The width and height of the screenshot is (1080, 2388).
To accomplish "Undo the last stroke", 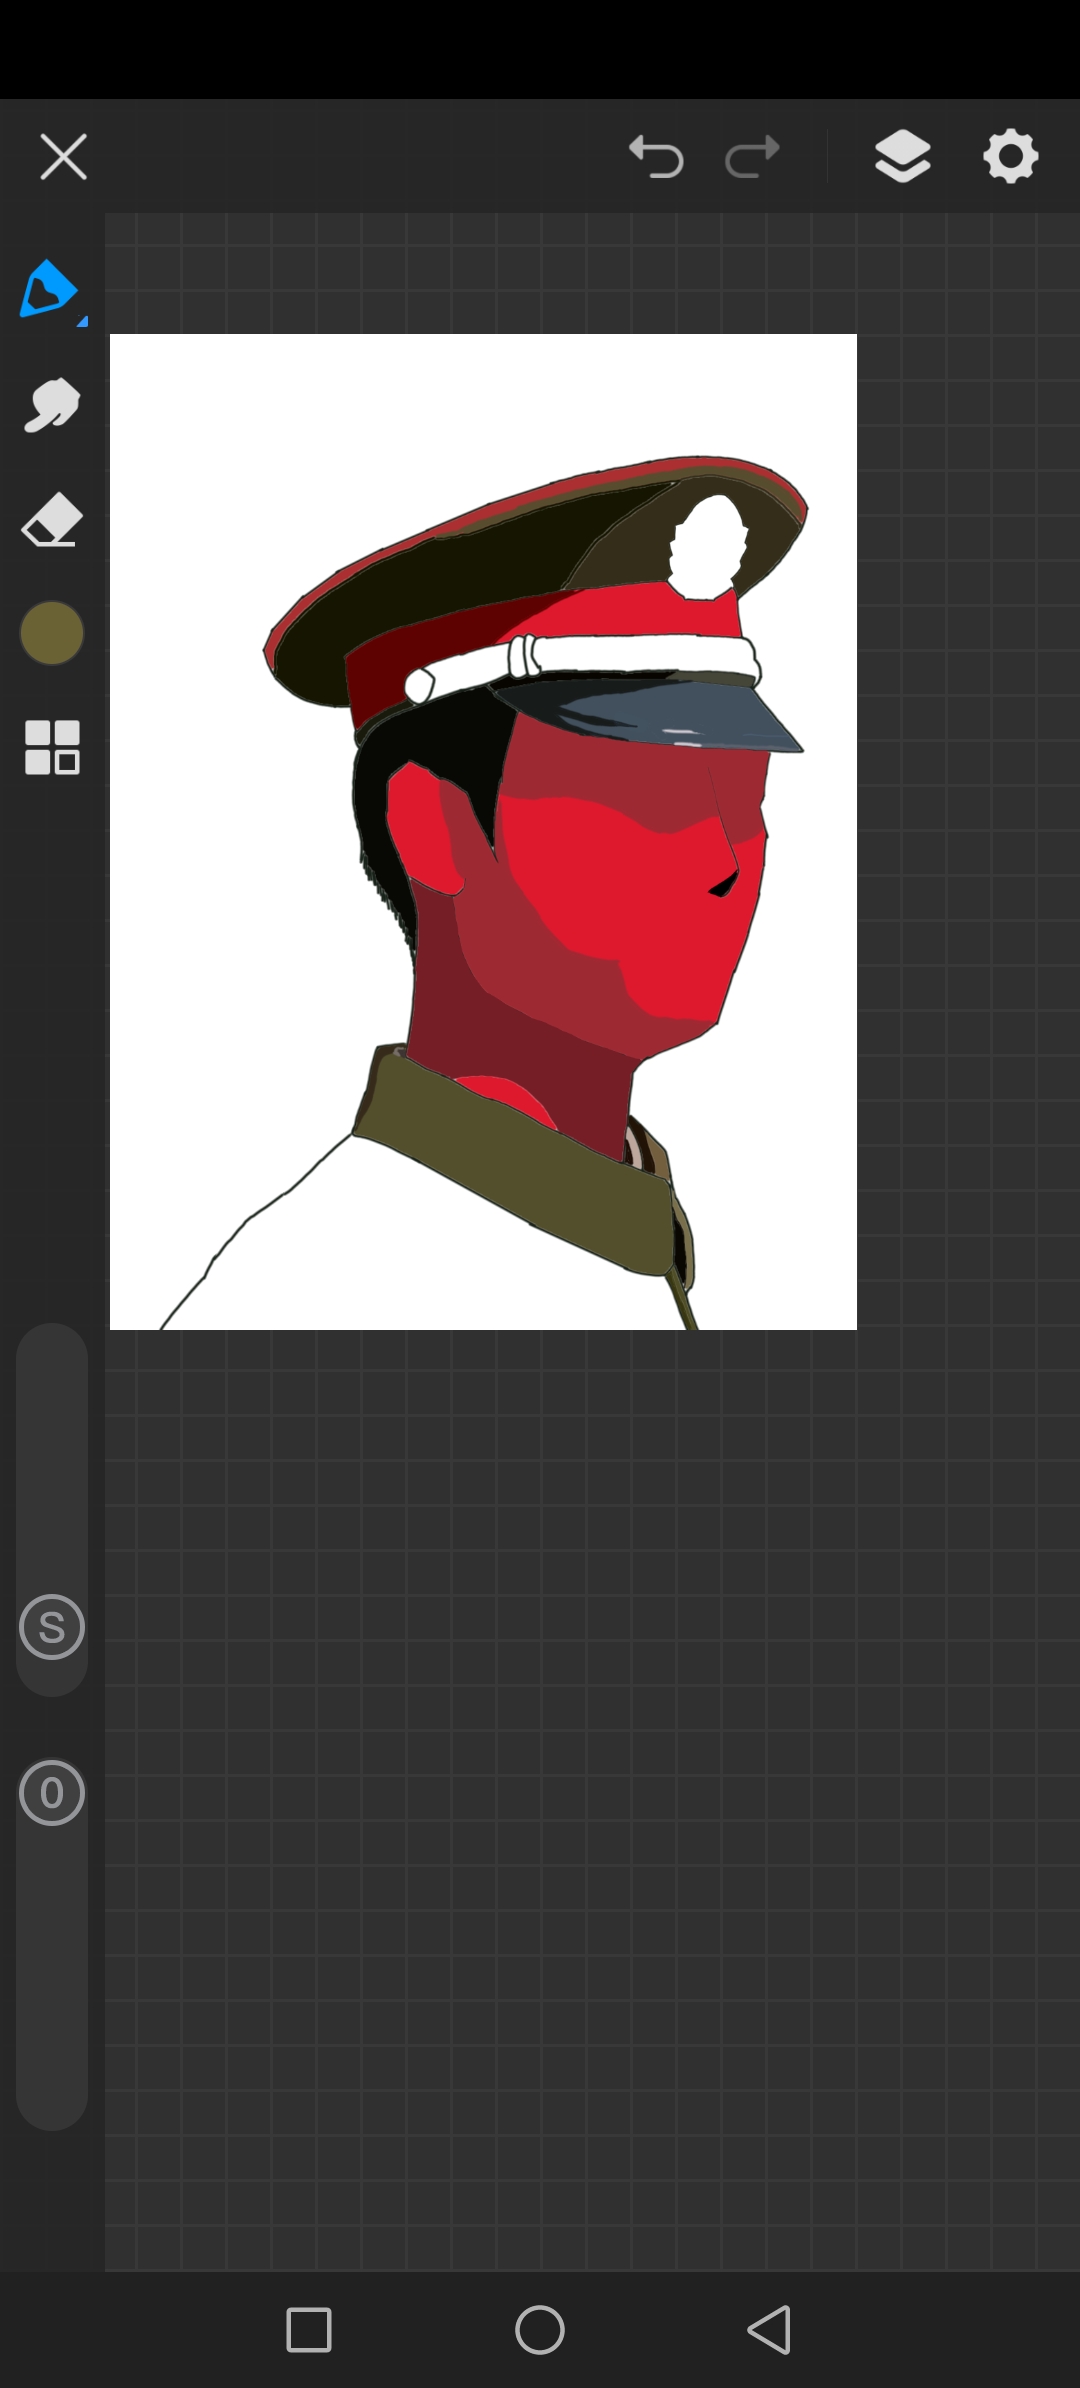I will point(656,157).
